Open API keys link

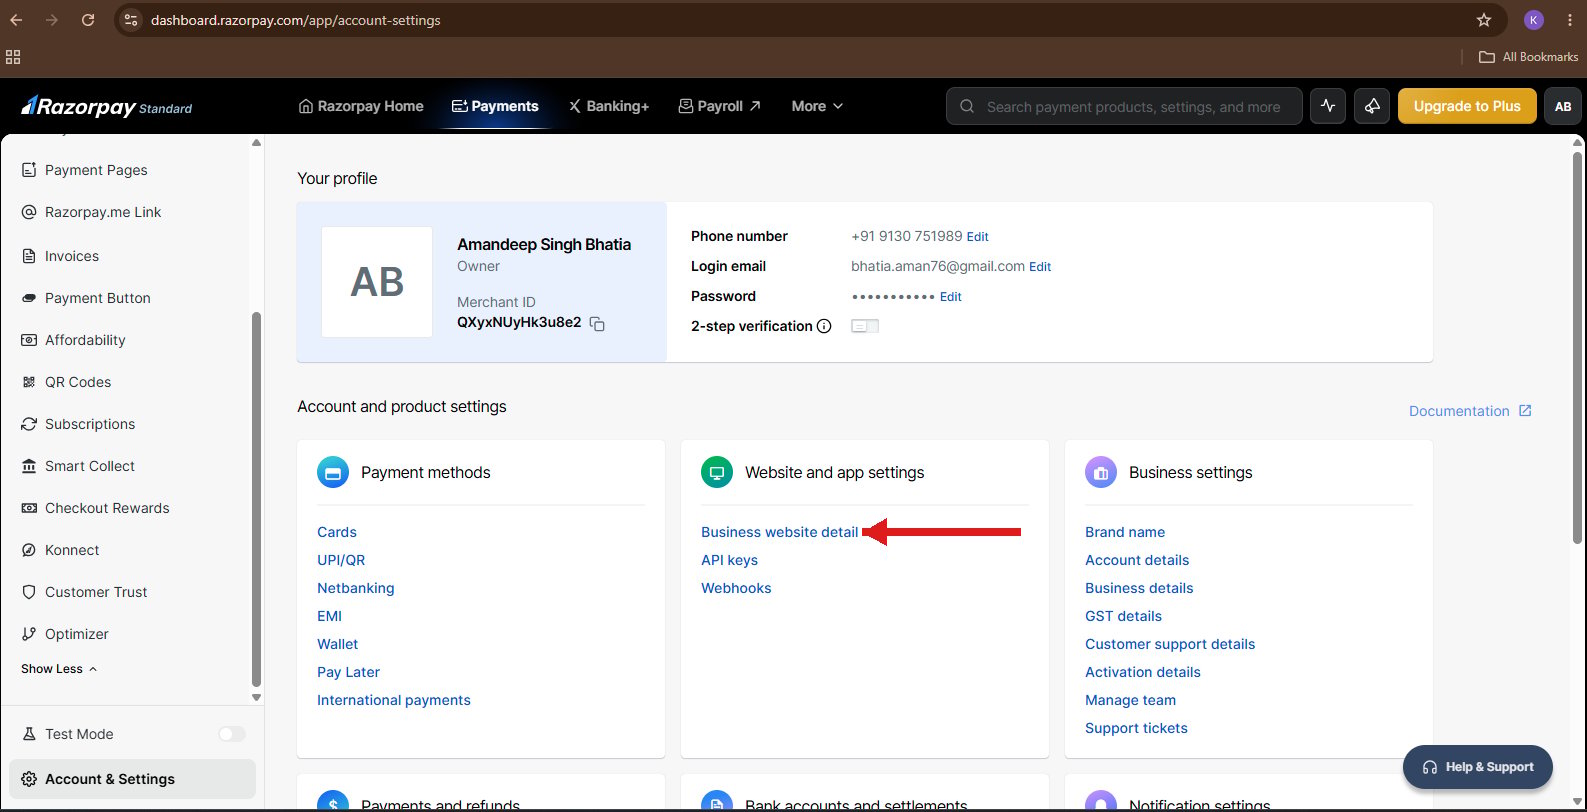(729, 560)
